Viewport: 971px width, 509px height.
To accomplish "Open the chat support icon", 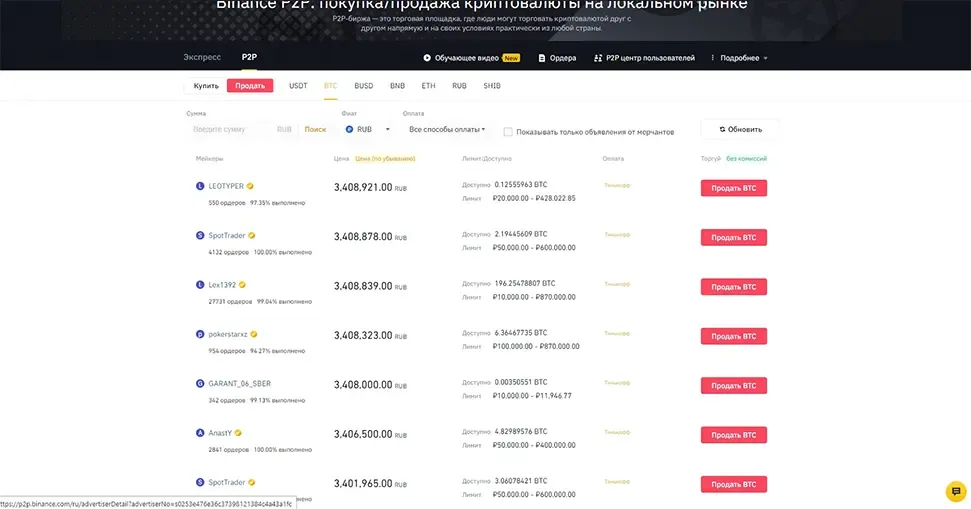I will 956,492.
